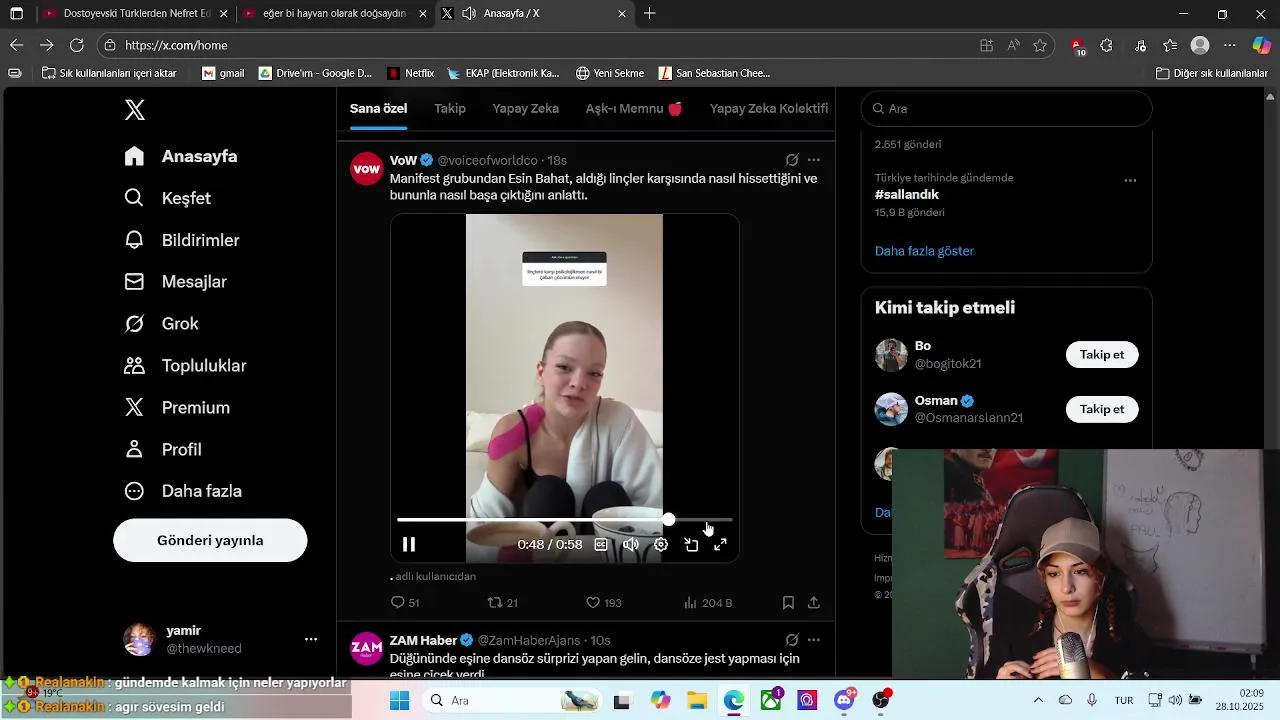
Task: Open Mesajlar from the sidebar
Action: click(176, 282)
